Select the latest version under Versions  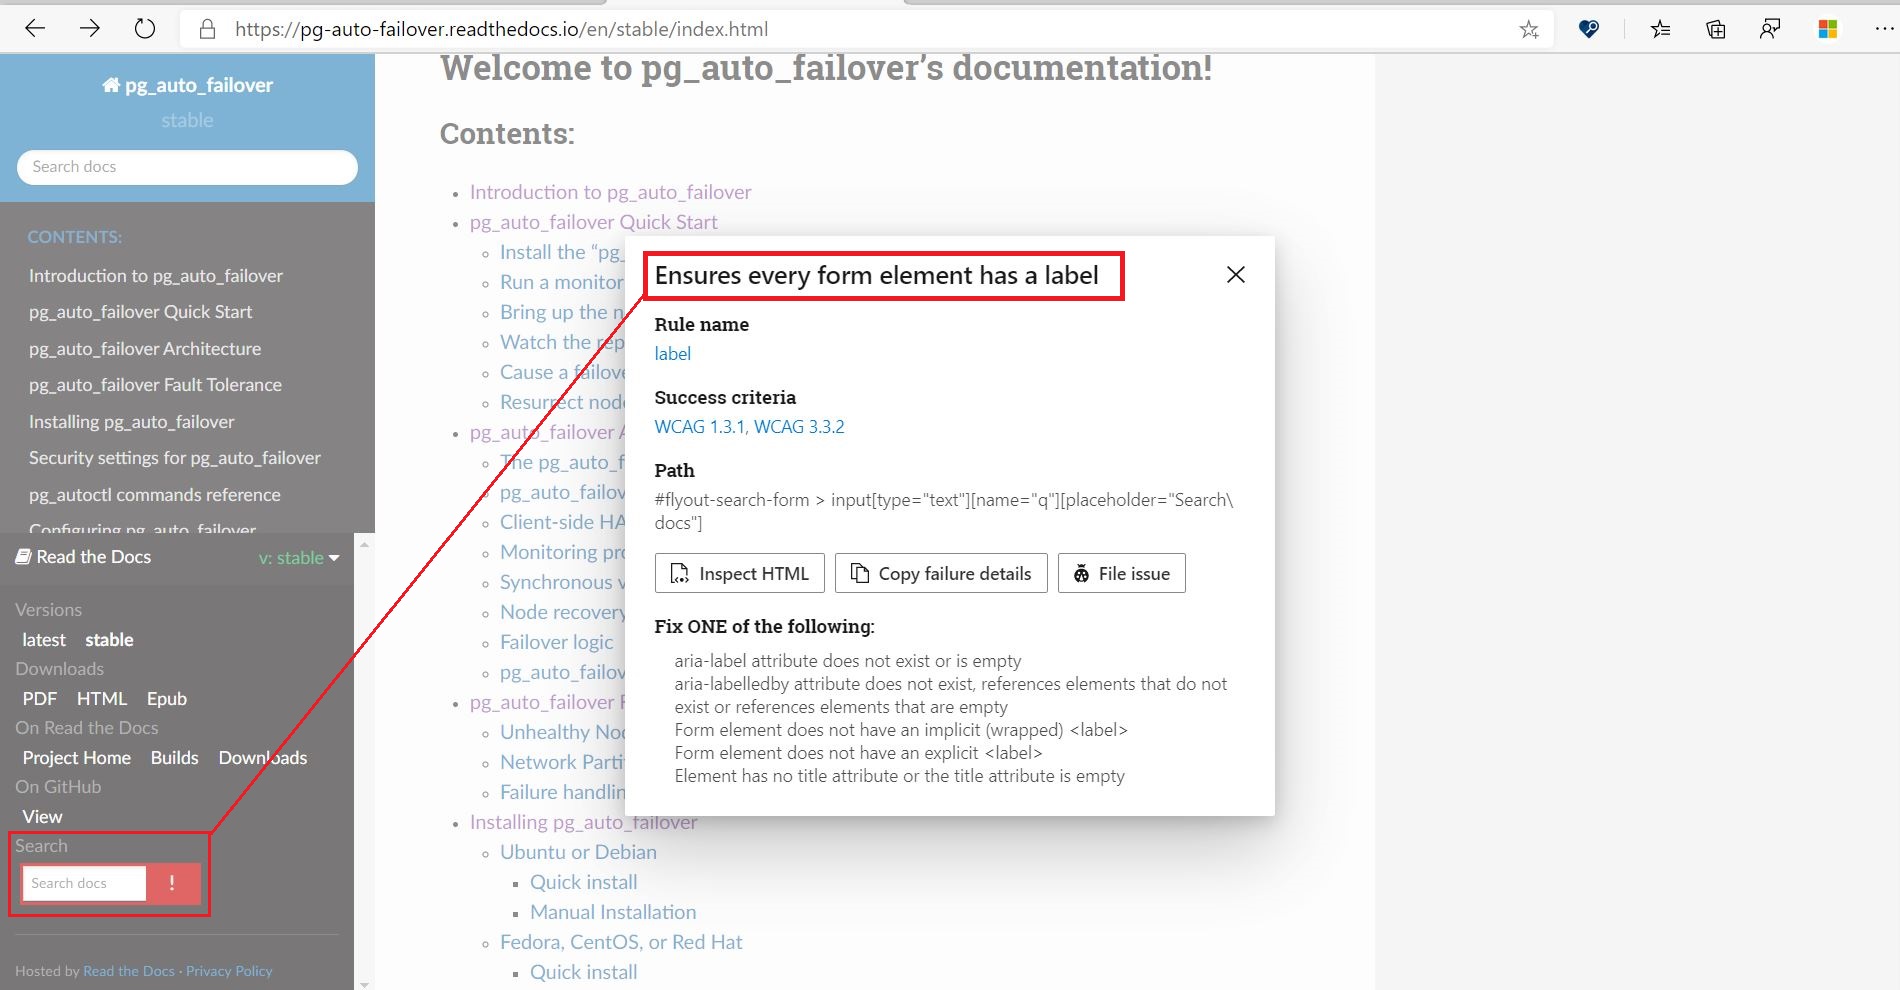(x=43, y=639)
